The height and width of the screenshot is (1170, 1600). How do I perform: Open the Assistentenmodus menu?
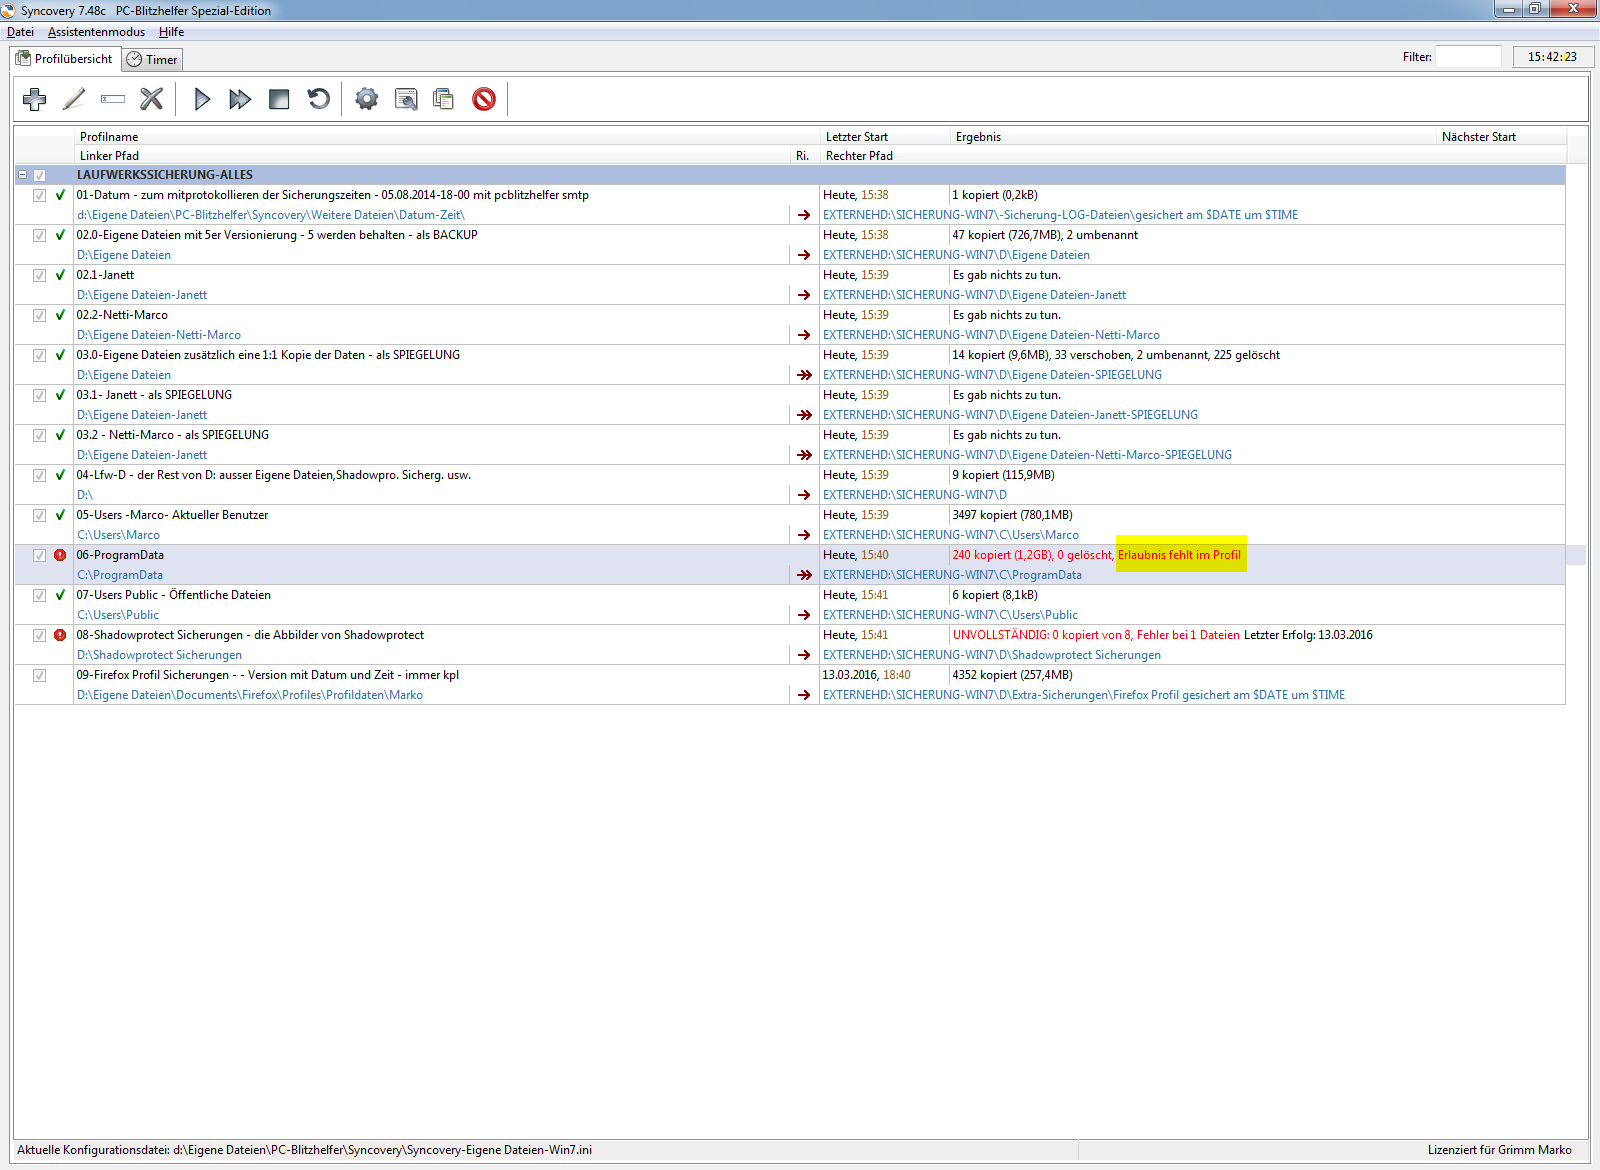coord(96,32)
